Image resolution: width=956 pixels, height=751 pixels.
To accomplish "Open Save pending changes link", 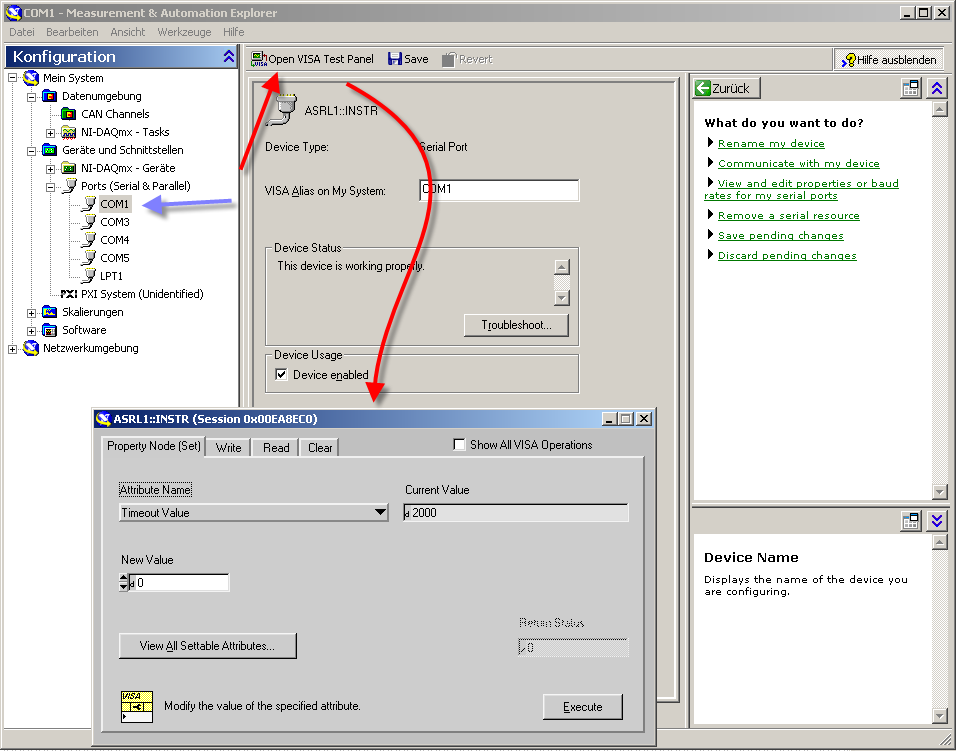I will pos(780,235).
